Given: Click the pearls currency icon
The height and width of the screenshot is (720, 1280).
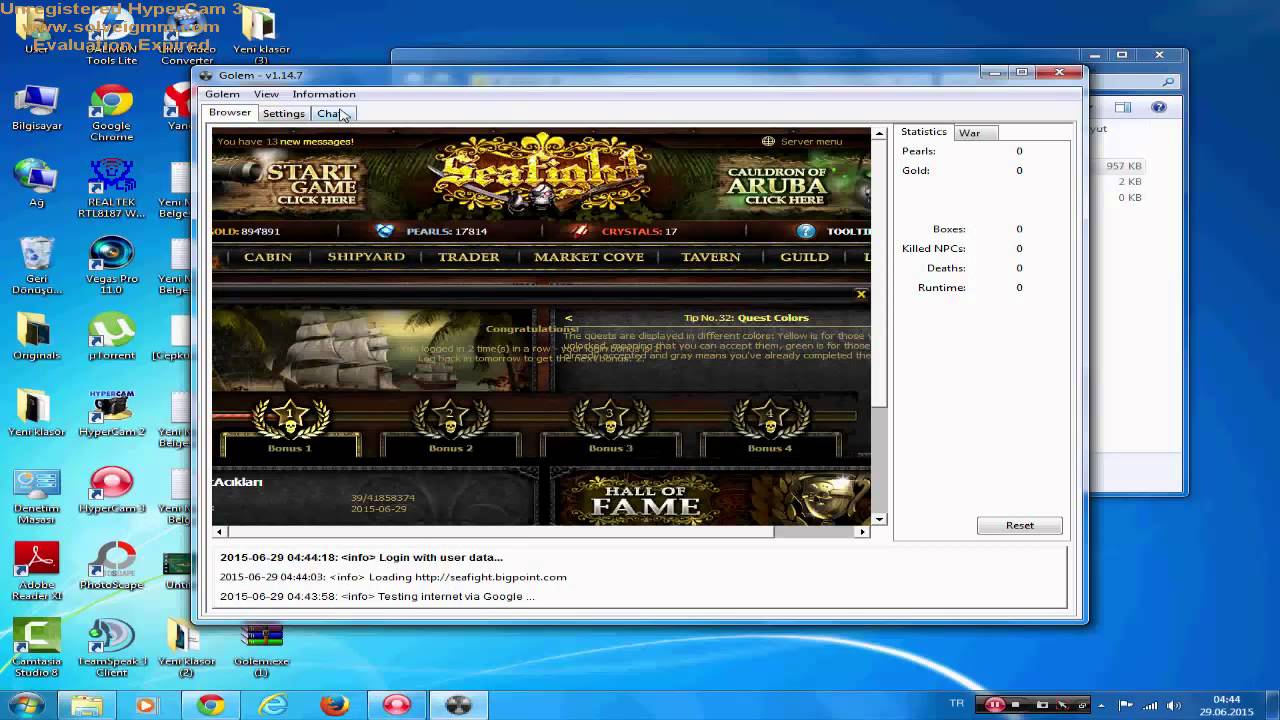Looking at the screenshot, I should (385, 231).
